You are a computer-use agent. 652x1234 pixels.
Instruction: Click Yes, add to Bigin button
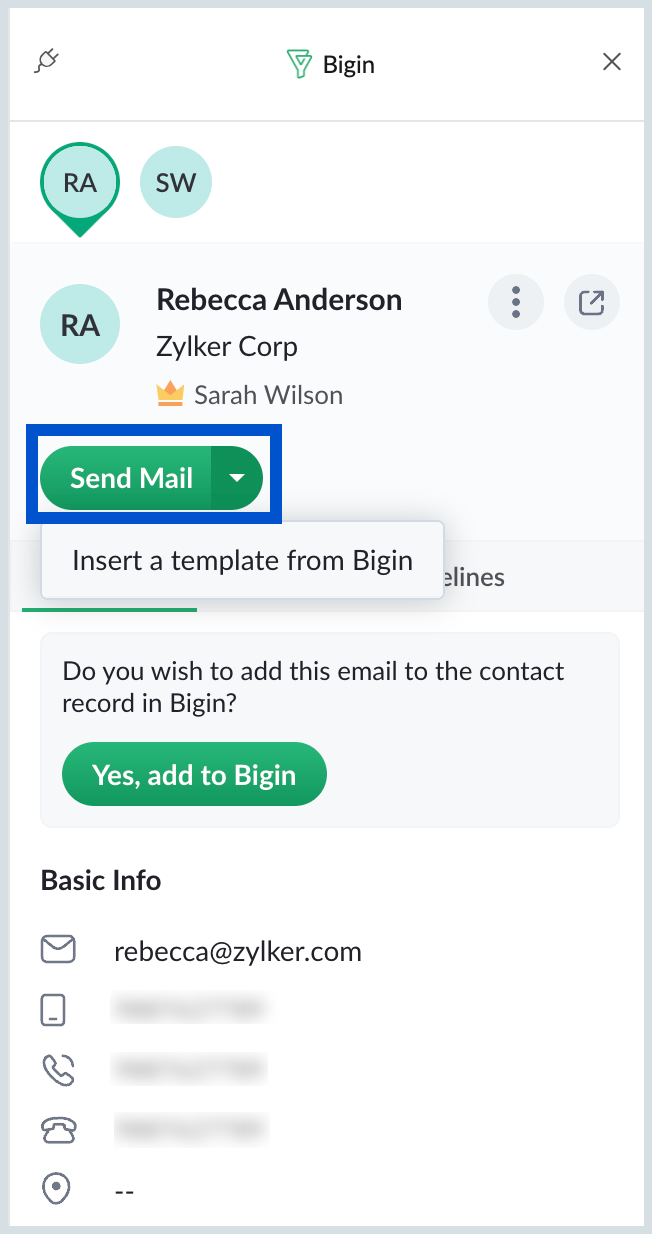point(194,774)
